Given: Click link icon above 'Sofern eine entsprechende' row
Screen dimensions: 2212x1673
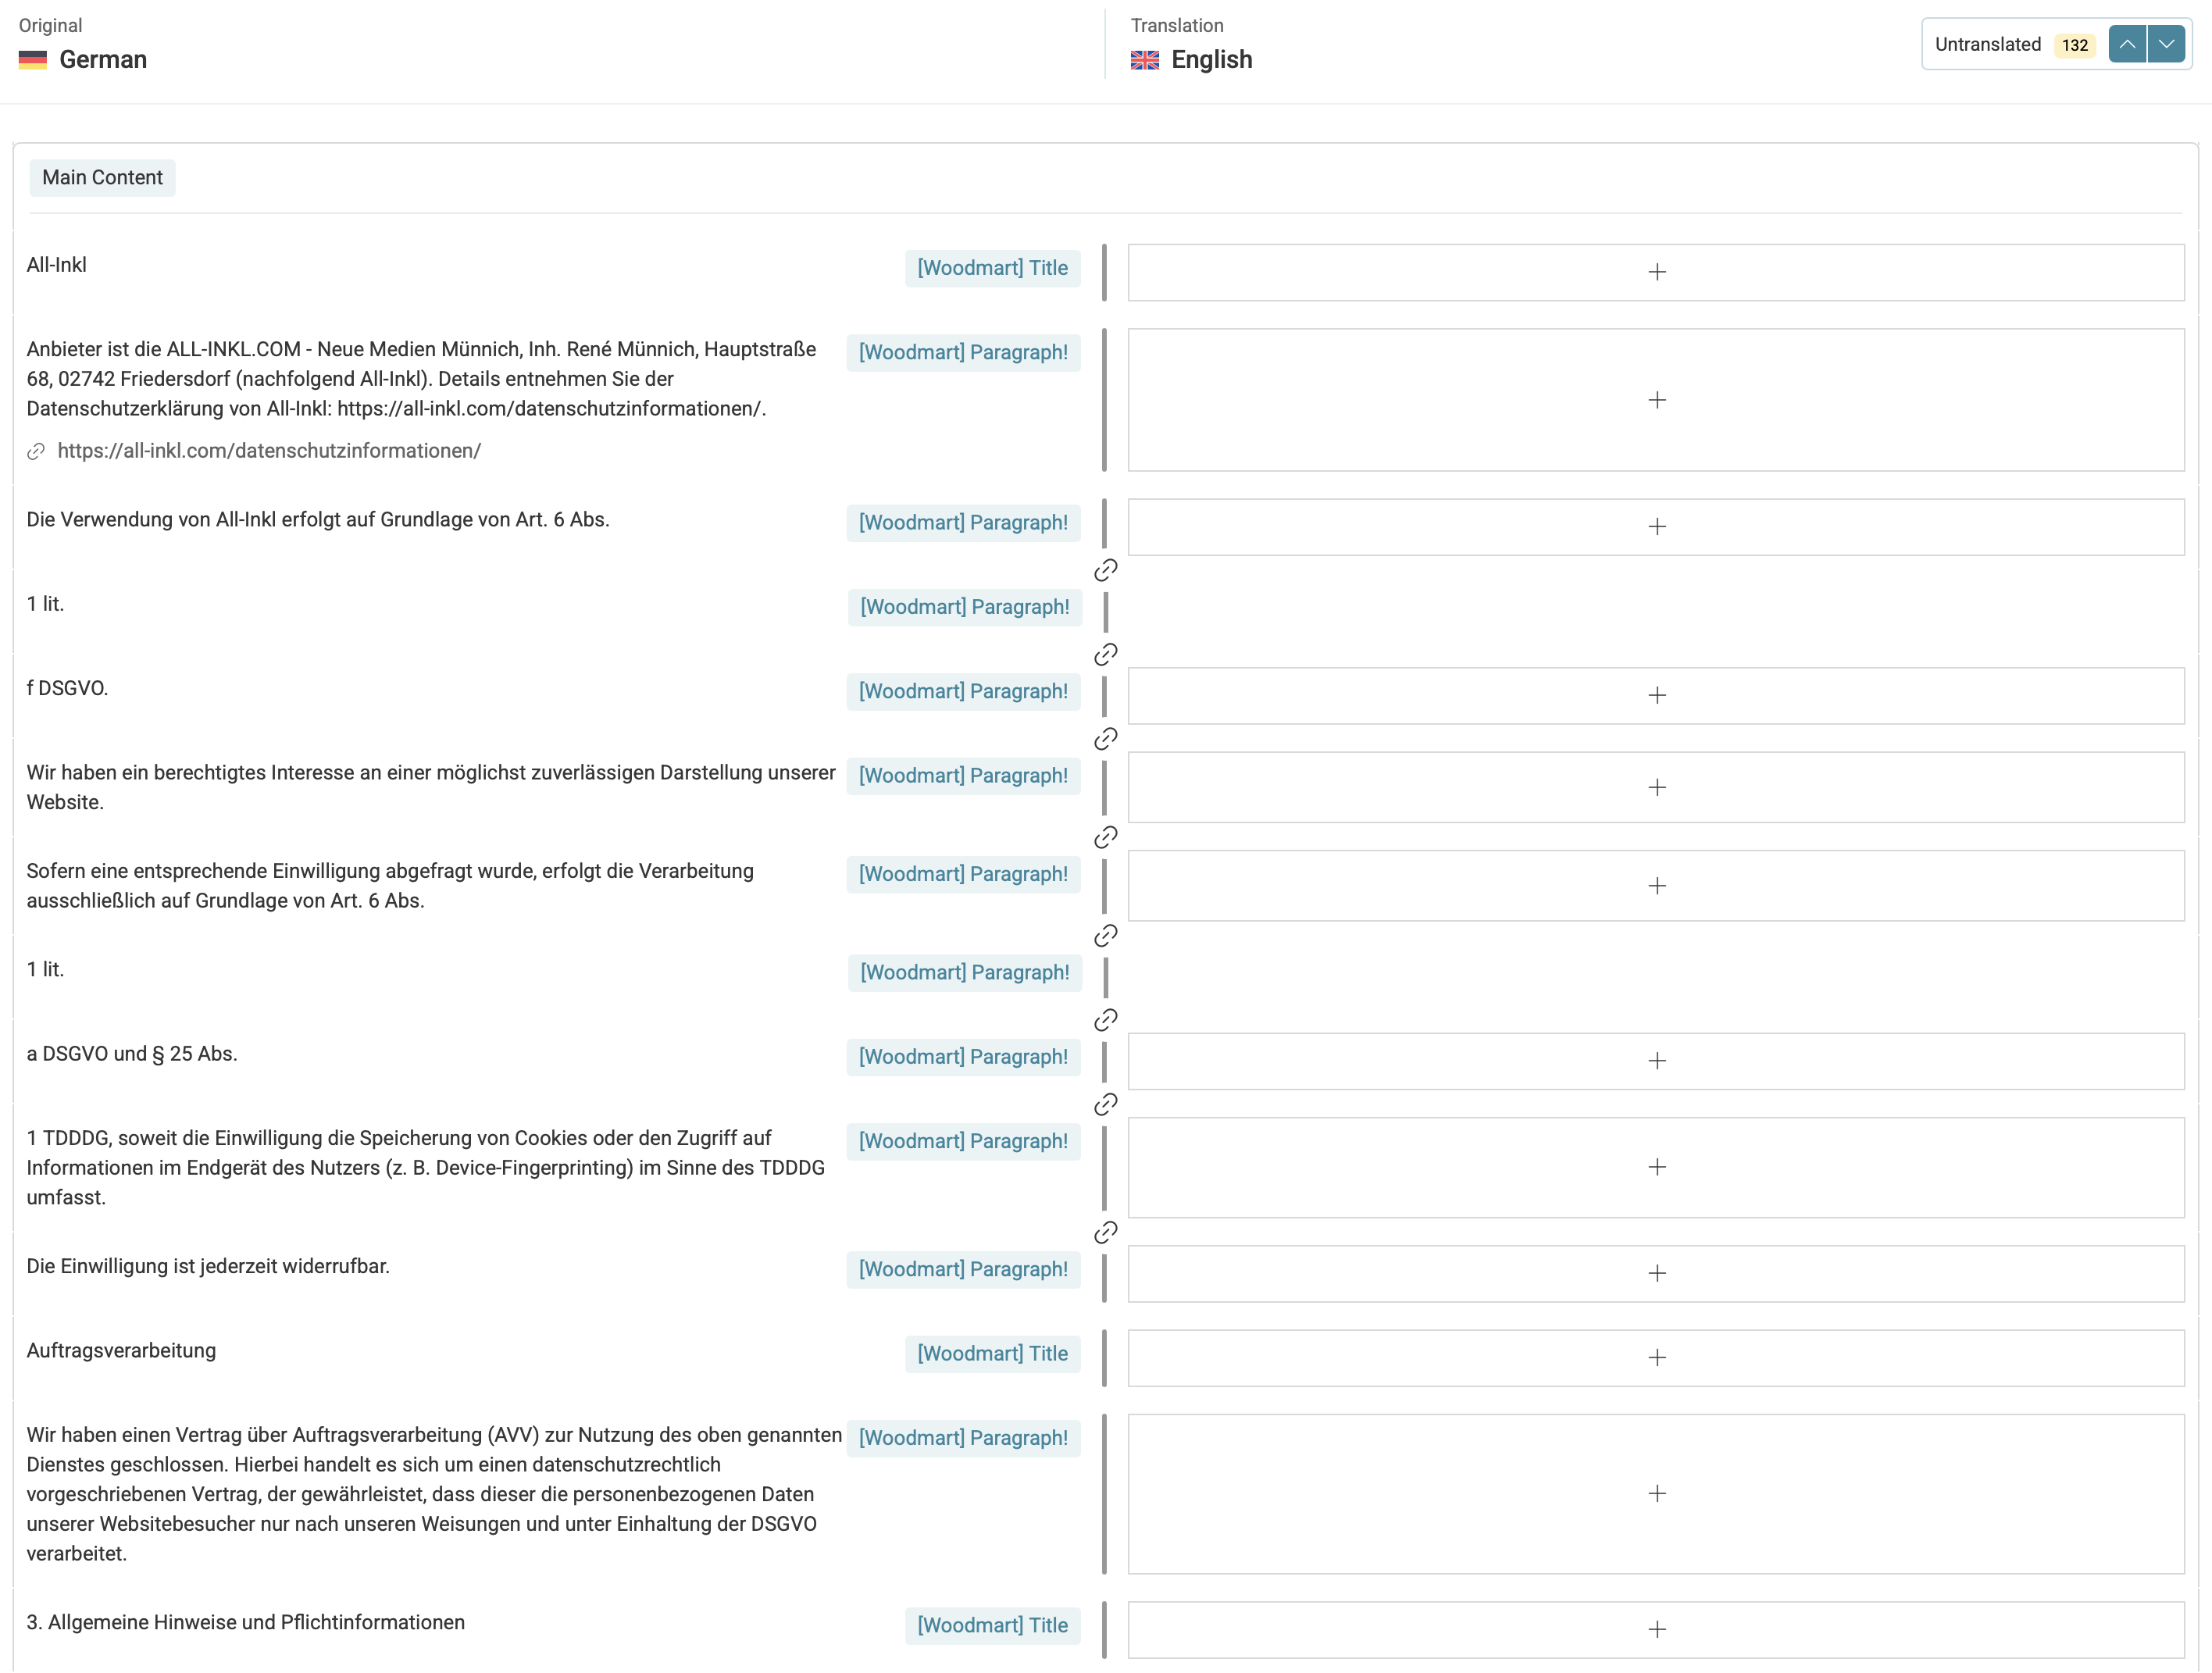Looking at the screenshot, I should pyautogui.click(x=1105, y=837).
